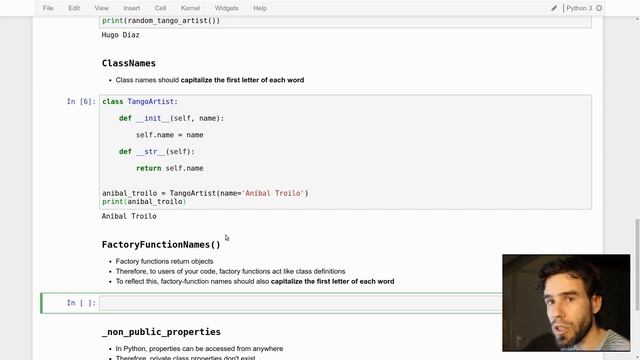Click the Aníbal Troilo output text
640x360 pixels.
129,216
